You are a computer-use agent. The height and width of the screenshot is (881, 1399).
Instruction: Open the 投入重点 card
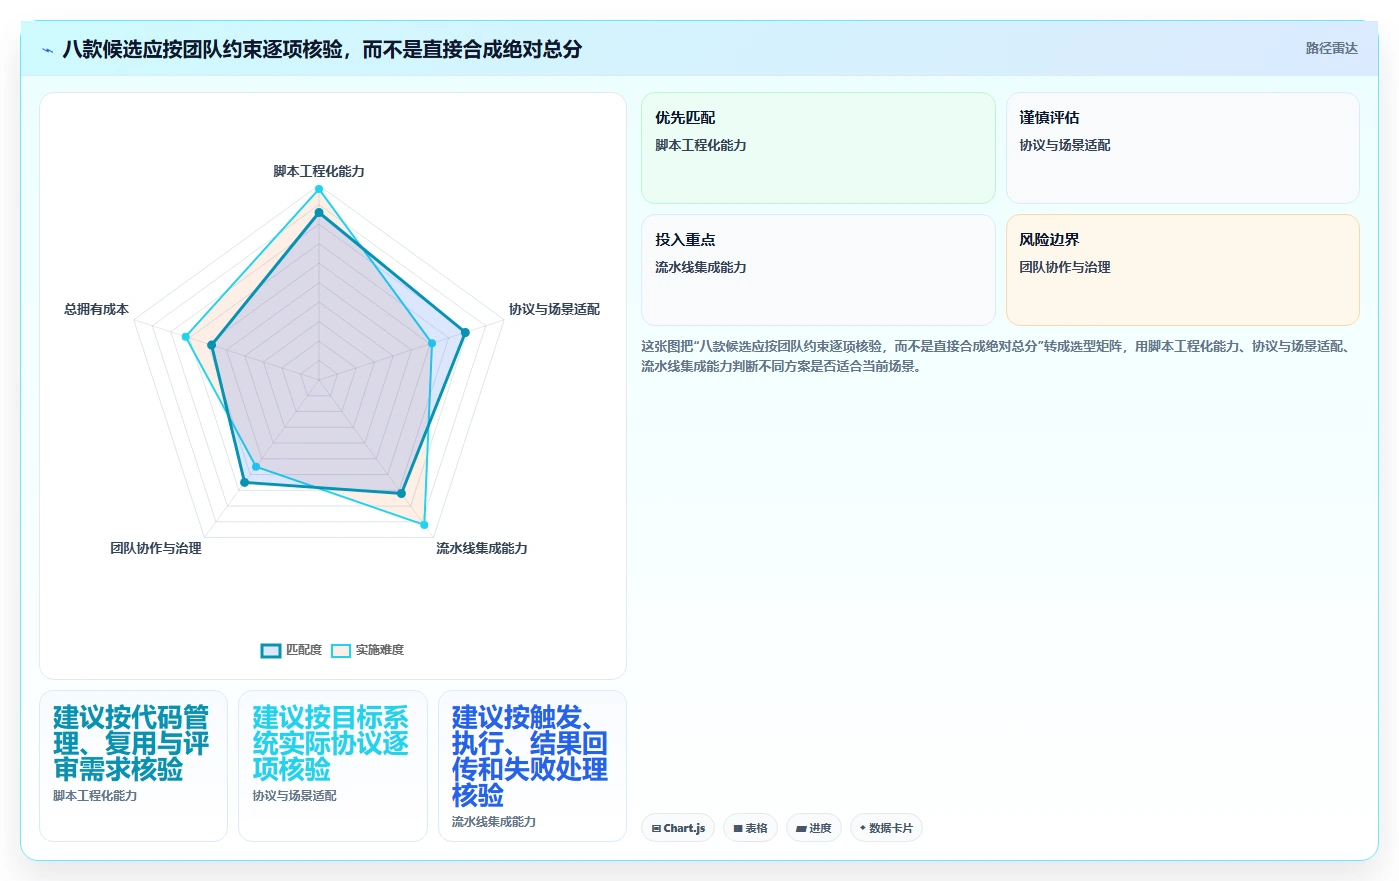pos(818,270)
